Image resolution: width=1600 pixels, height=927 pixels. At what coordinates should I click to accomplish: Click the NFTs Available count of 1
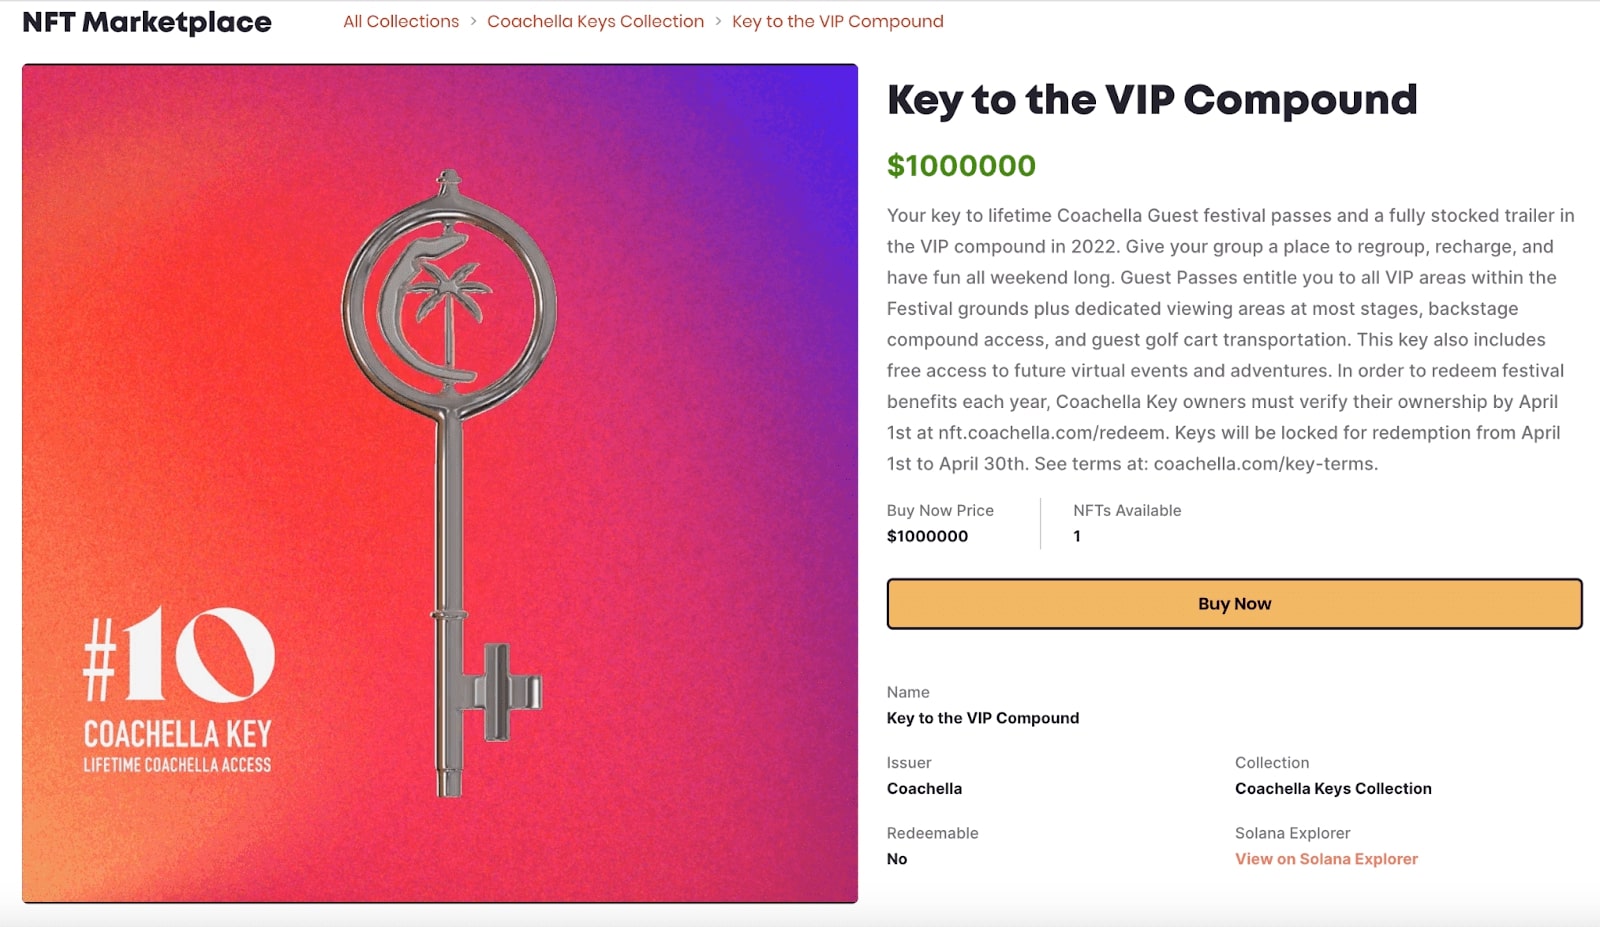point(1077,537)
